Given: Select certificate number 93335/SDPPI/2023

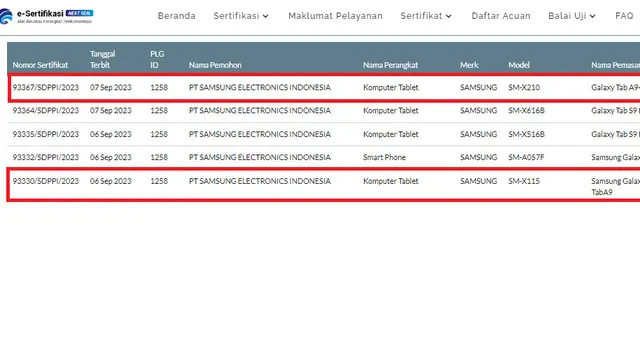Looking at the screenshot, I should [x=46, y=134].
